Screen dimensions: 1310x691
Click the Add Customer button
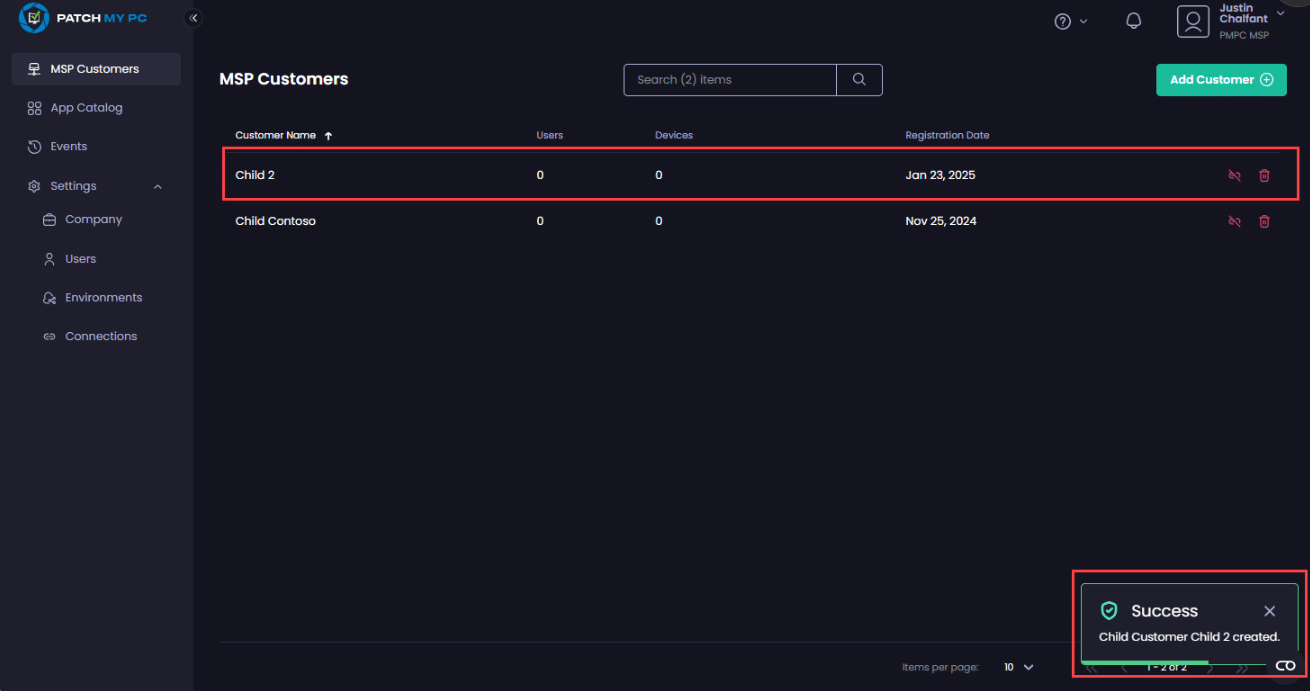point(1221,80)
